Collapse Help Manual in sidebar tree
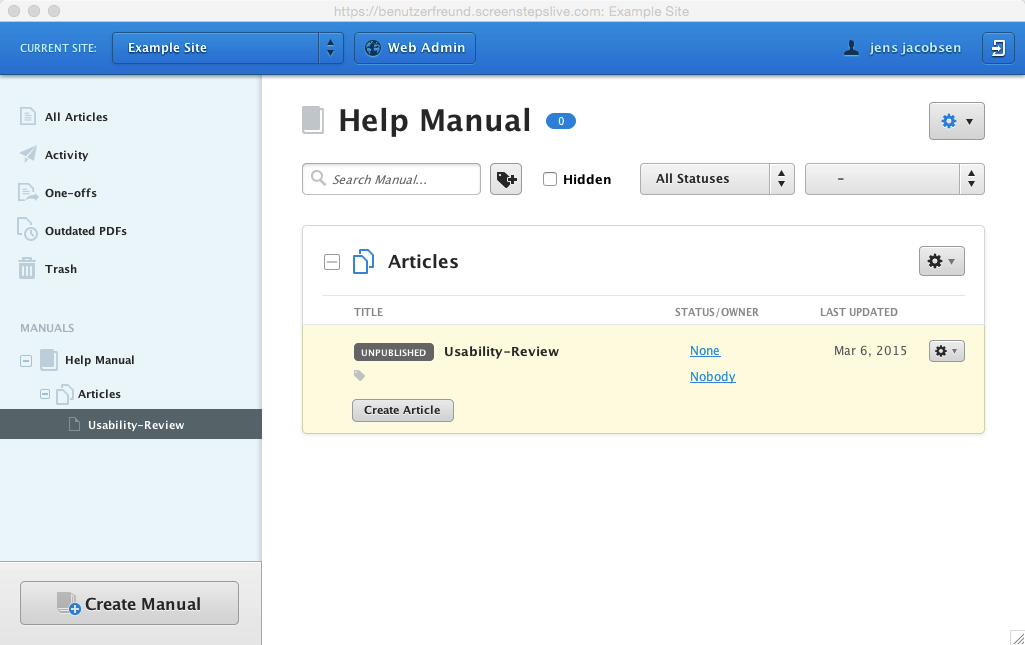This screenshot has height=645, width=1025. click(26, 361)
